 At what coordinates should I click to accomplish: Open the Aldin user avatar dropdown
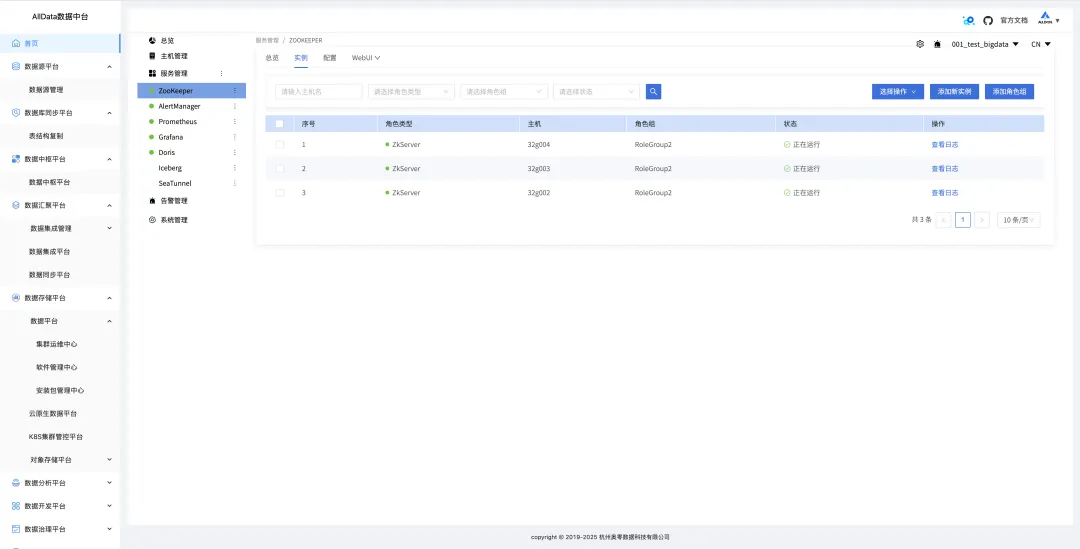(x=1049, y=20)
